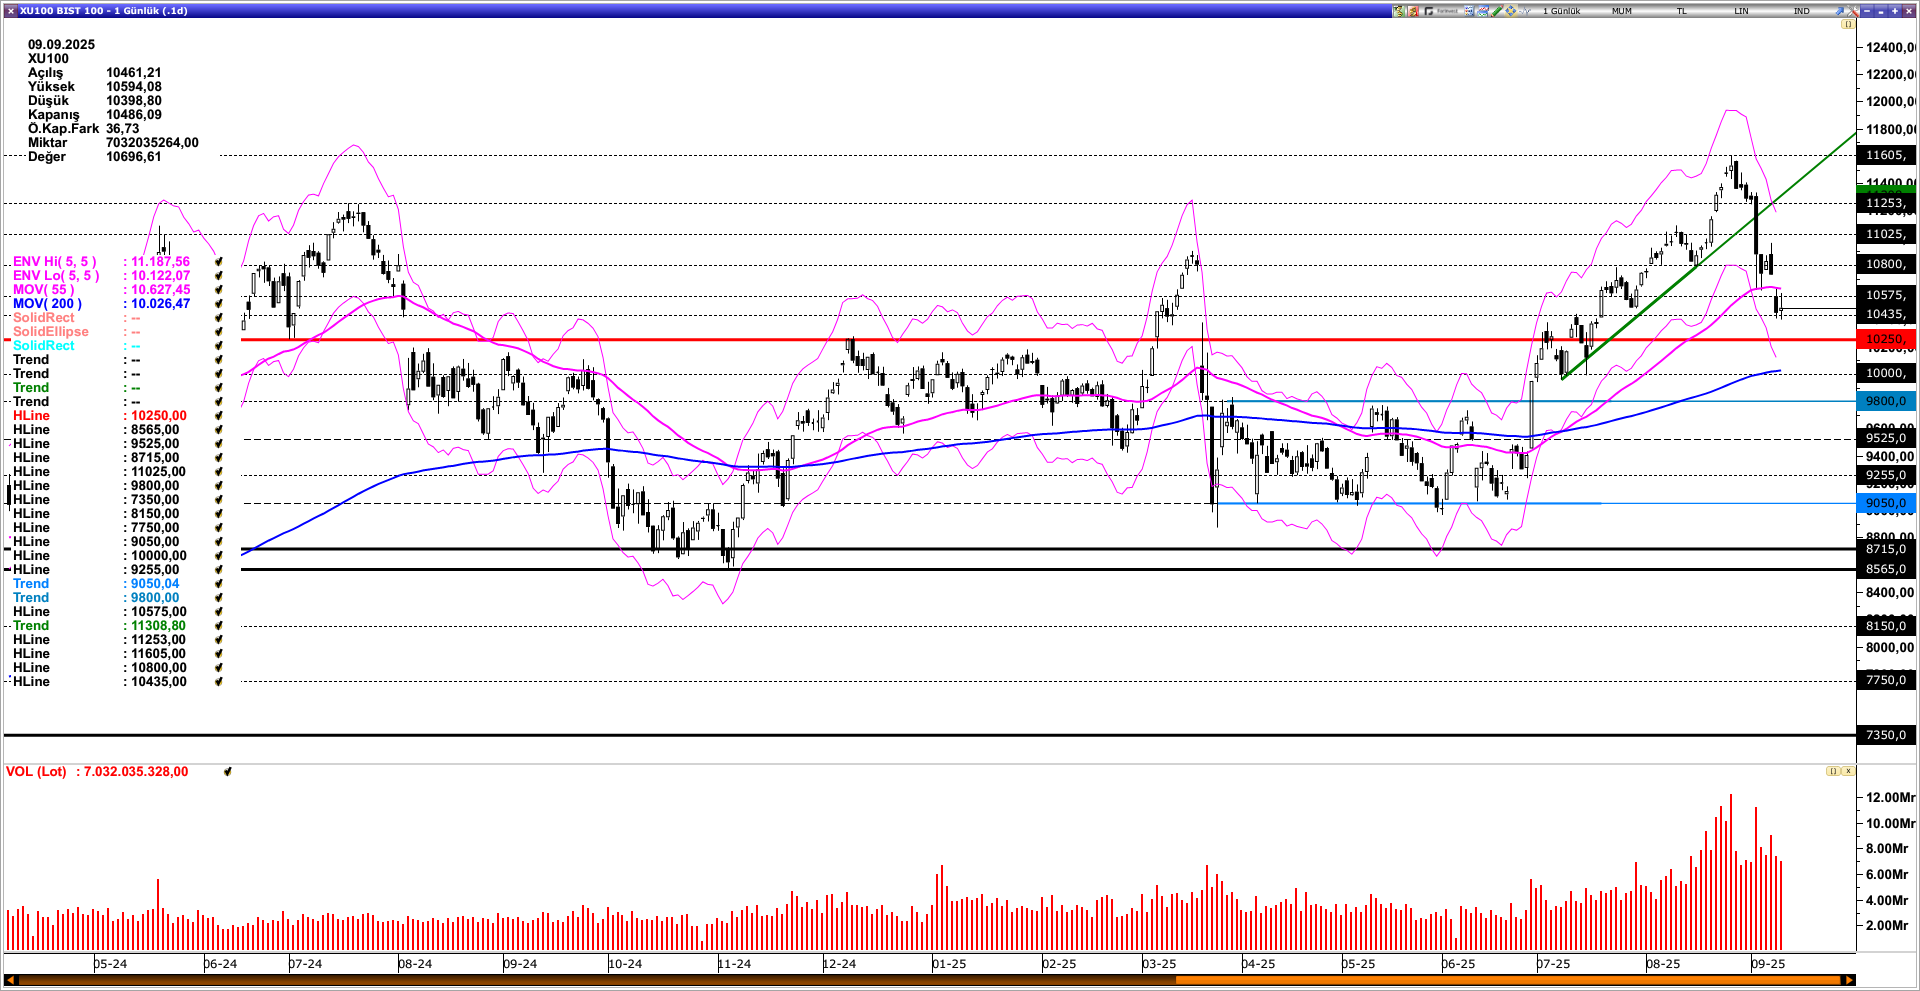Click the pulse-line indicator icon
The height and width of the screenshot is (991, 1920).
pos(1525,11)
